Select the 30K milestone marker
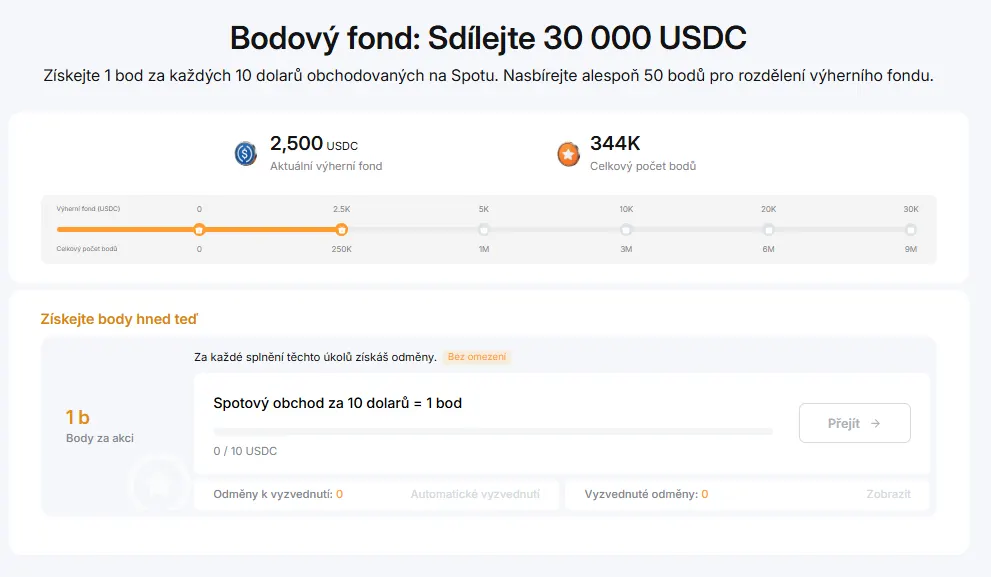 coord(911,229)
